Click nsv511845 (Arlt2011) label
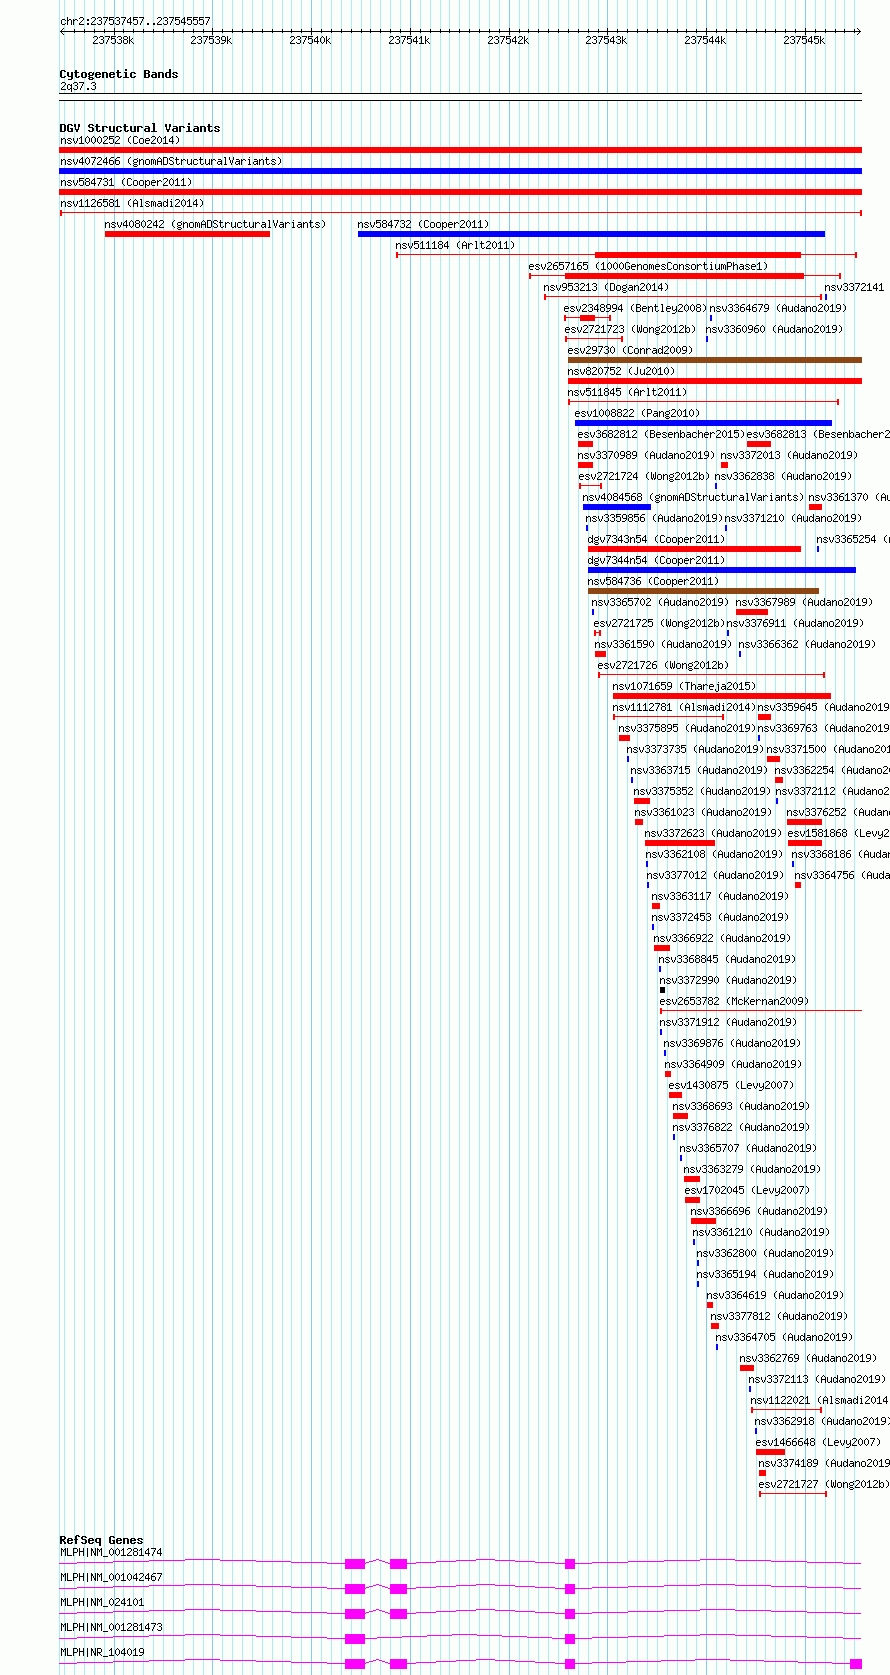Image resolution: width=890 pixels, height=1675 pixels. click(627, 392)
